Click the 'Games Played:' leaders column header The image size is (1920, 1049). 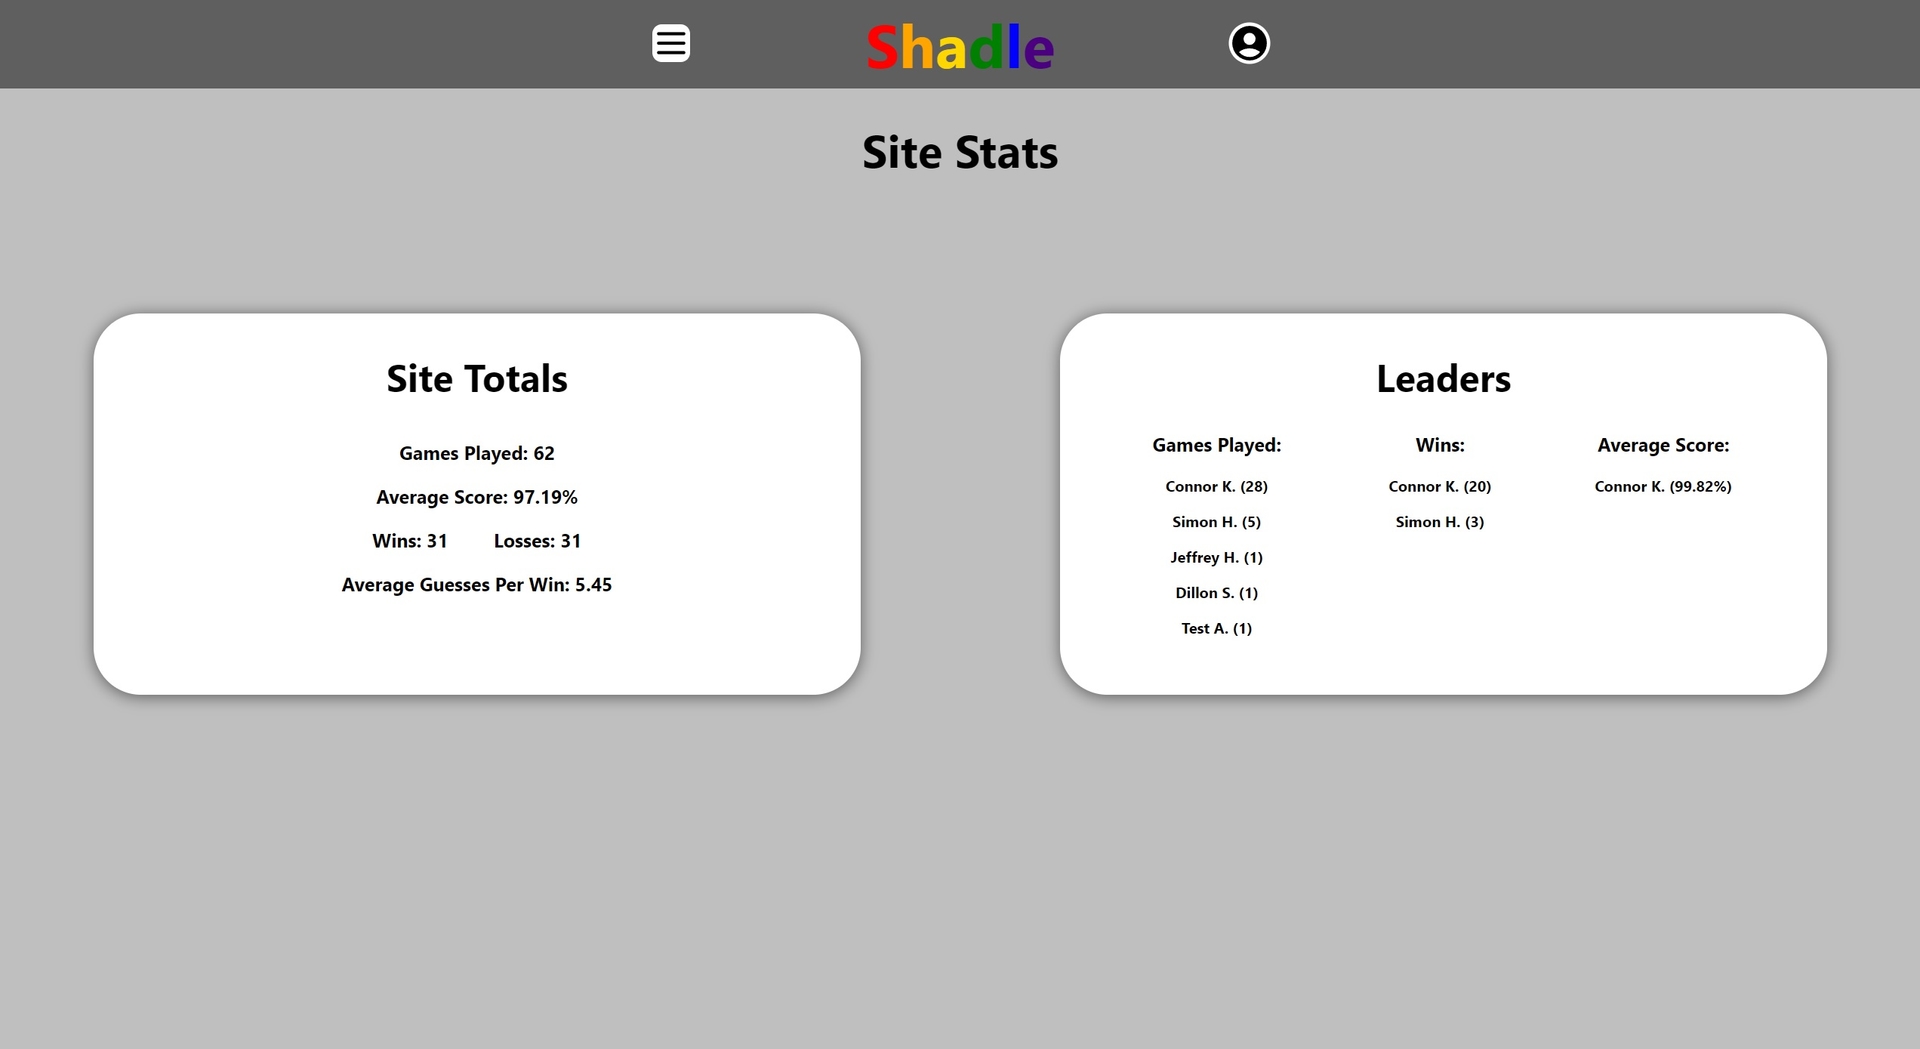tap(1216, 445)
